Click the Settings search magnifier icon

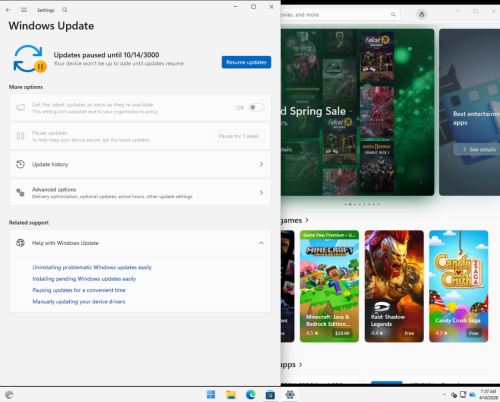pyautogui.click(x=65, y=10)
